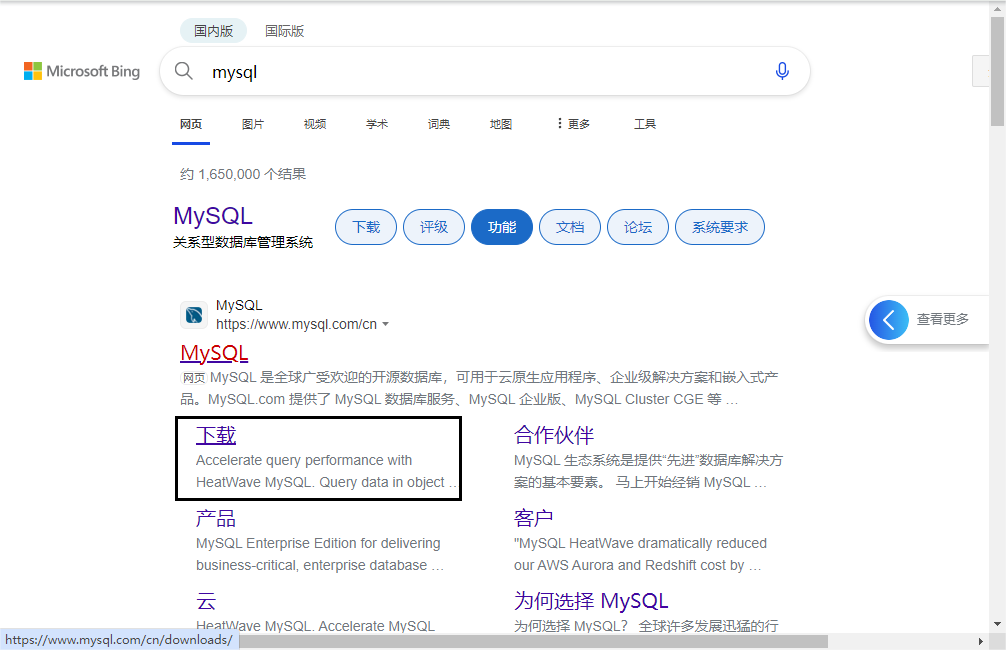Click the vertical scrollbar down arrow
The width and height of the screenshot is (1006, 650).
997,624
